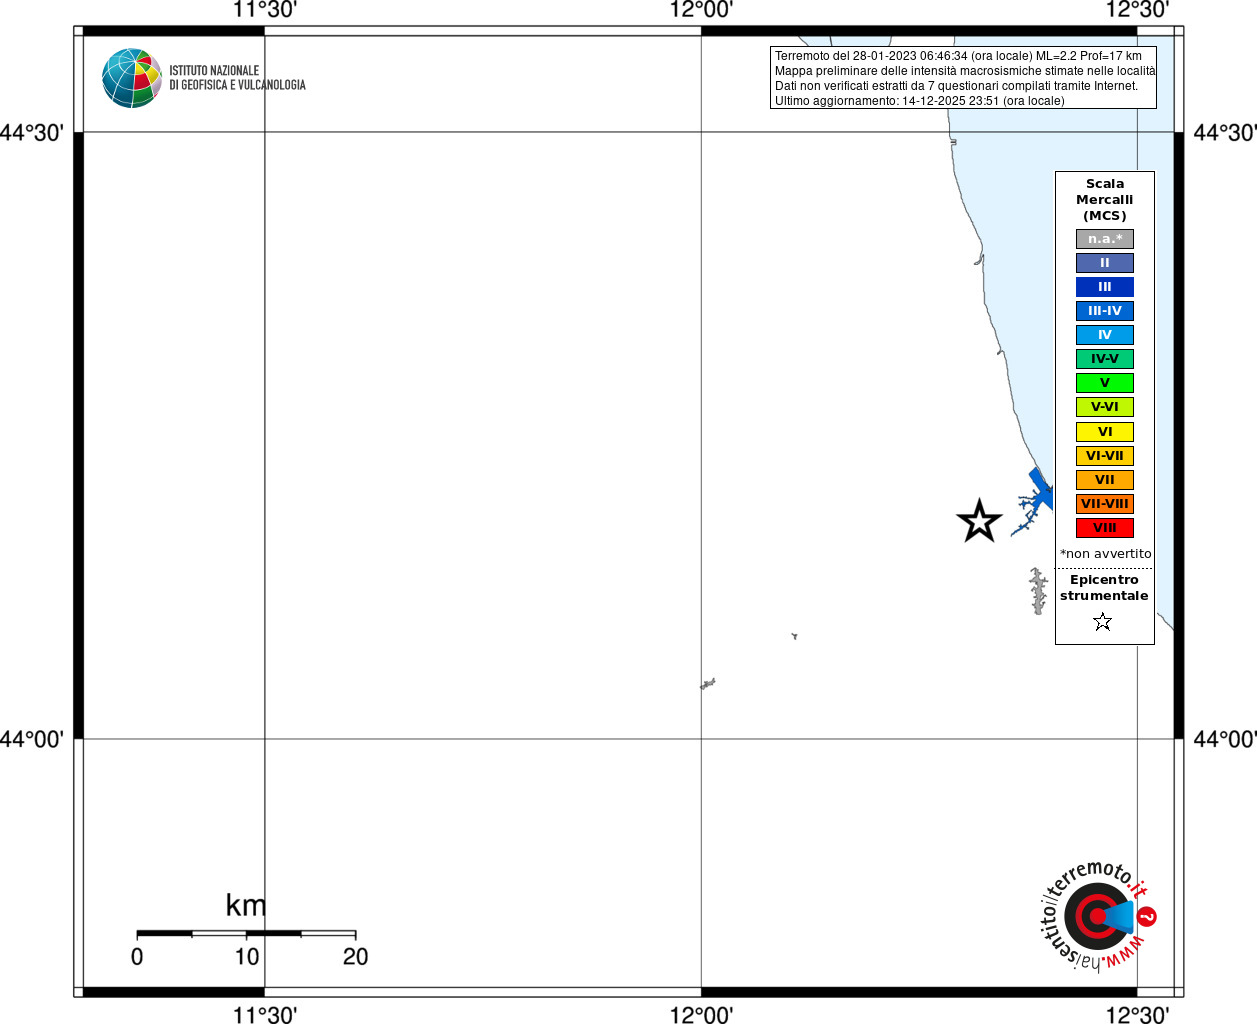Click the VI-VII legend swatch
Screen dimensions: 1257x1024
click(1104, 456)
